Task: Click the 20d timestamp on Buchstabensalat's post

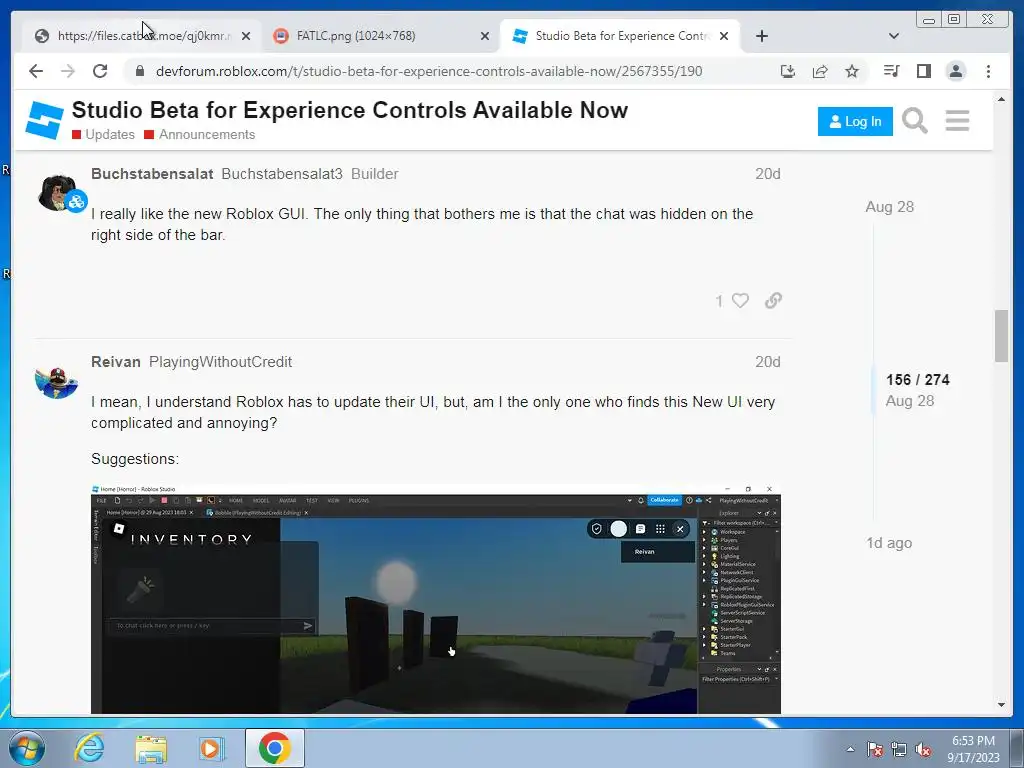Action: tap(767, 174)
